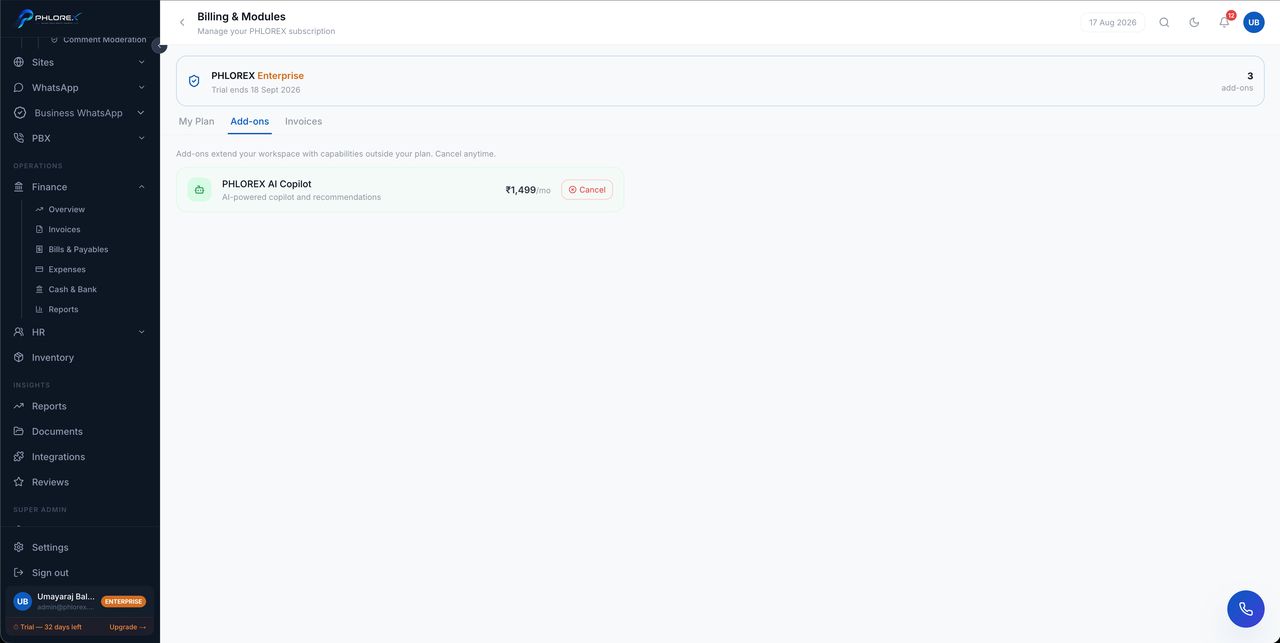Expand the WhatsApp section chevron
Viewport: 1280px width, 643px height.
(x=141, y=88)
